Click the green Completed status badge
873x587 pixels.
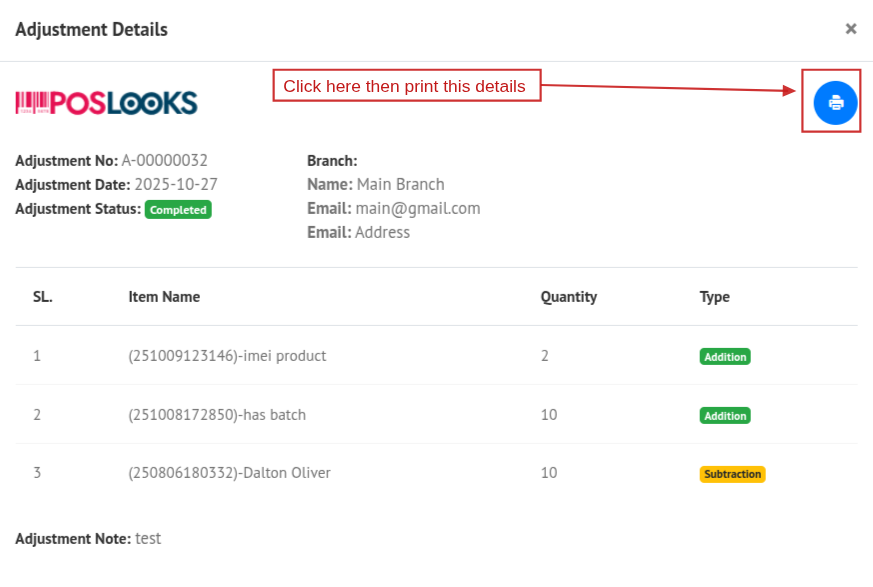pos(178,210)
